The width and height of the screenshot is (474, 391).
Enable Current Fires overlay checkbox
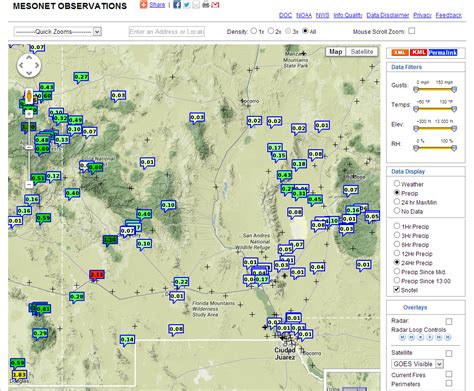(x=449, y=374)
